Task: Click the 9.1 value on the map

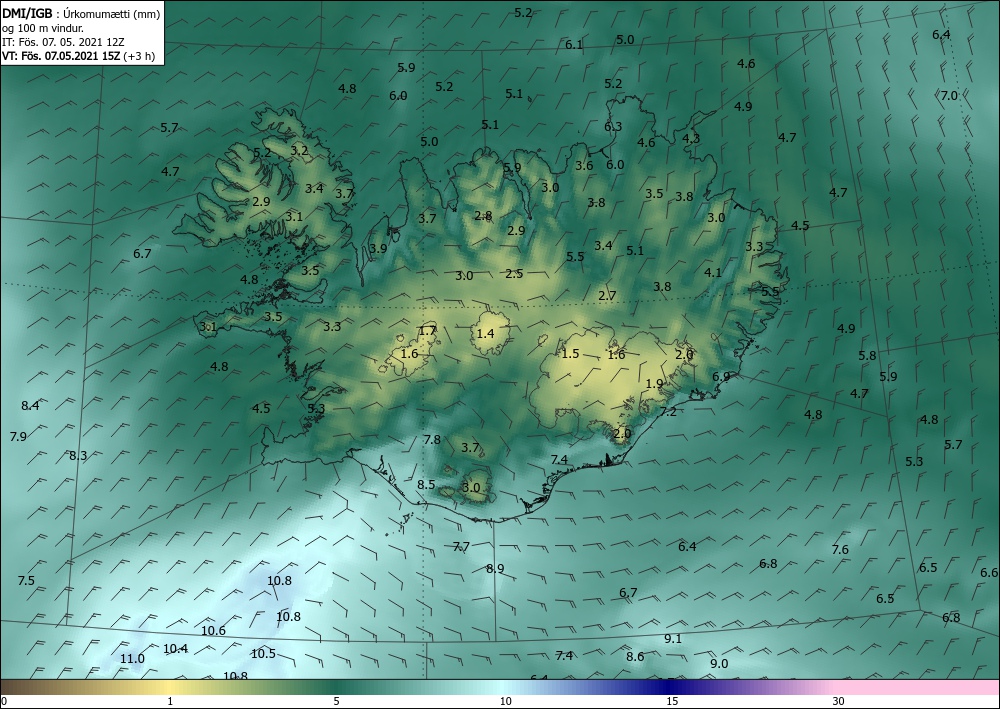Action: [x=673, y=638]
